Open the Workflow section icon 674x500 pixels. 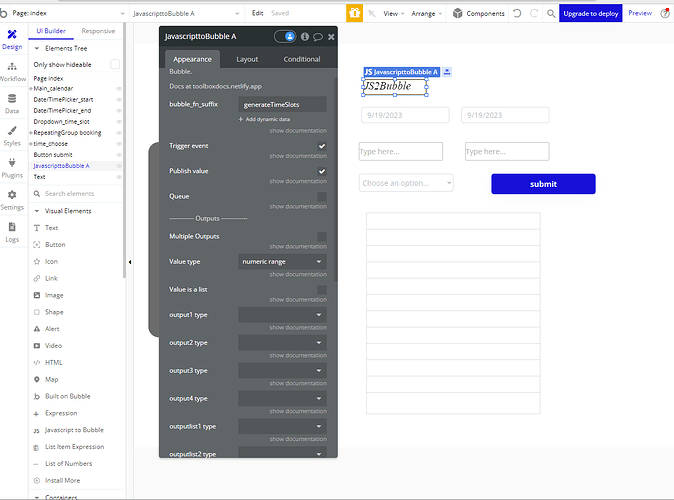[x=12, y=67]
